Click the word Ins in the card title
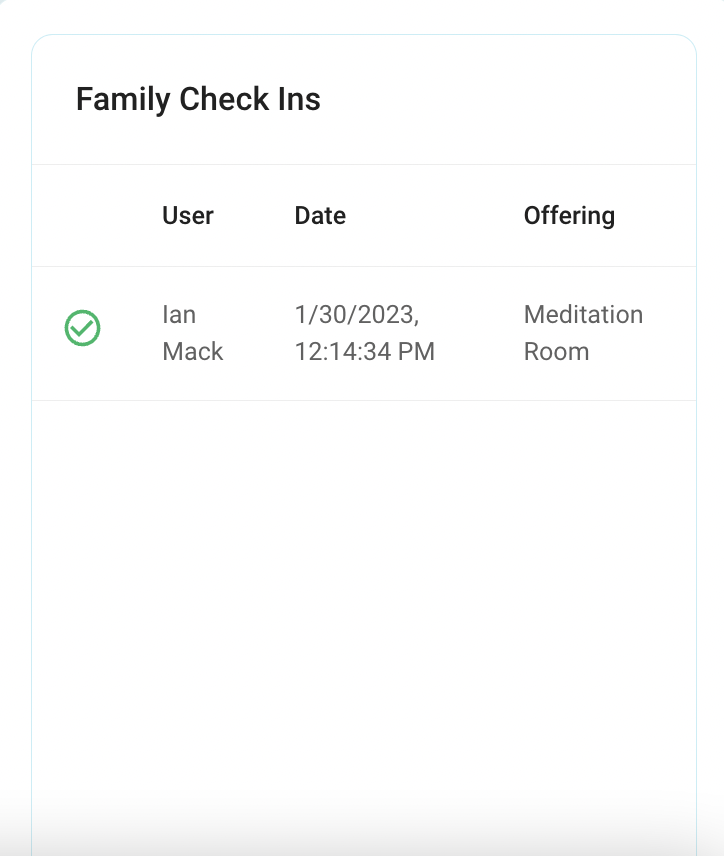The height and width of the screenshot is (856, 724). 299,99
